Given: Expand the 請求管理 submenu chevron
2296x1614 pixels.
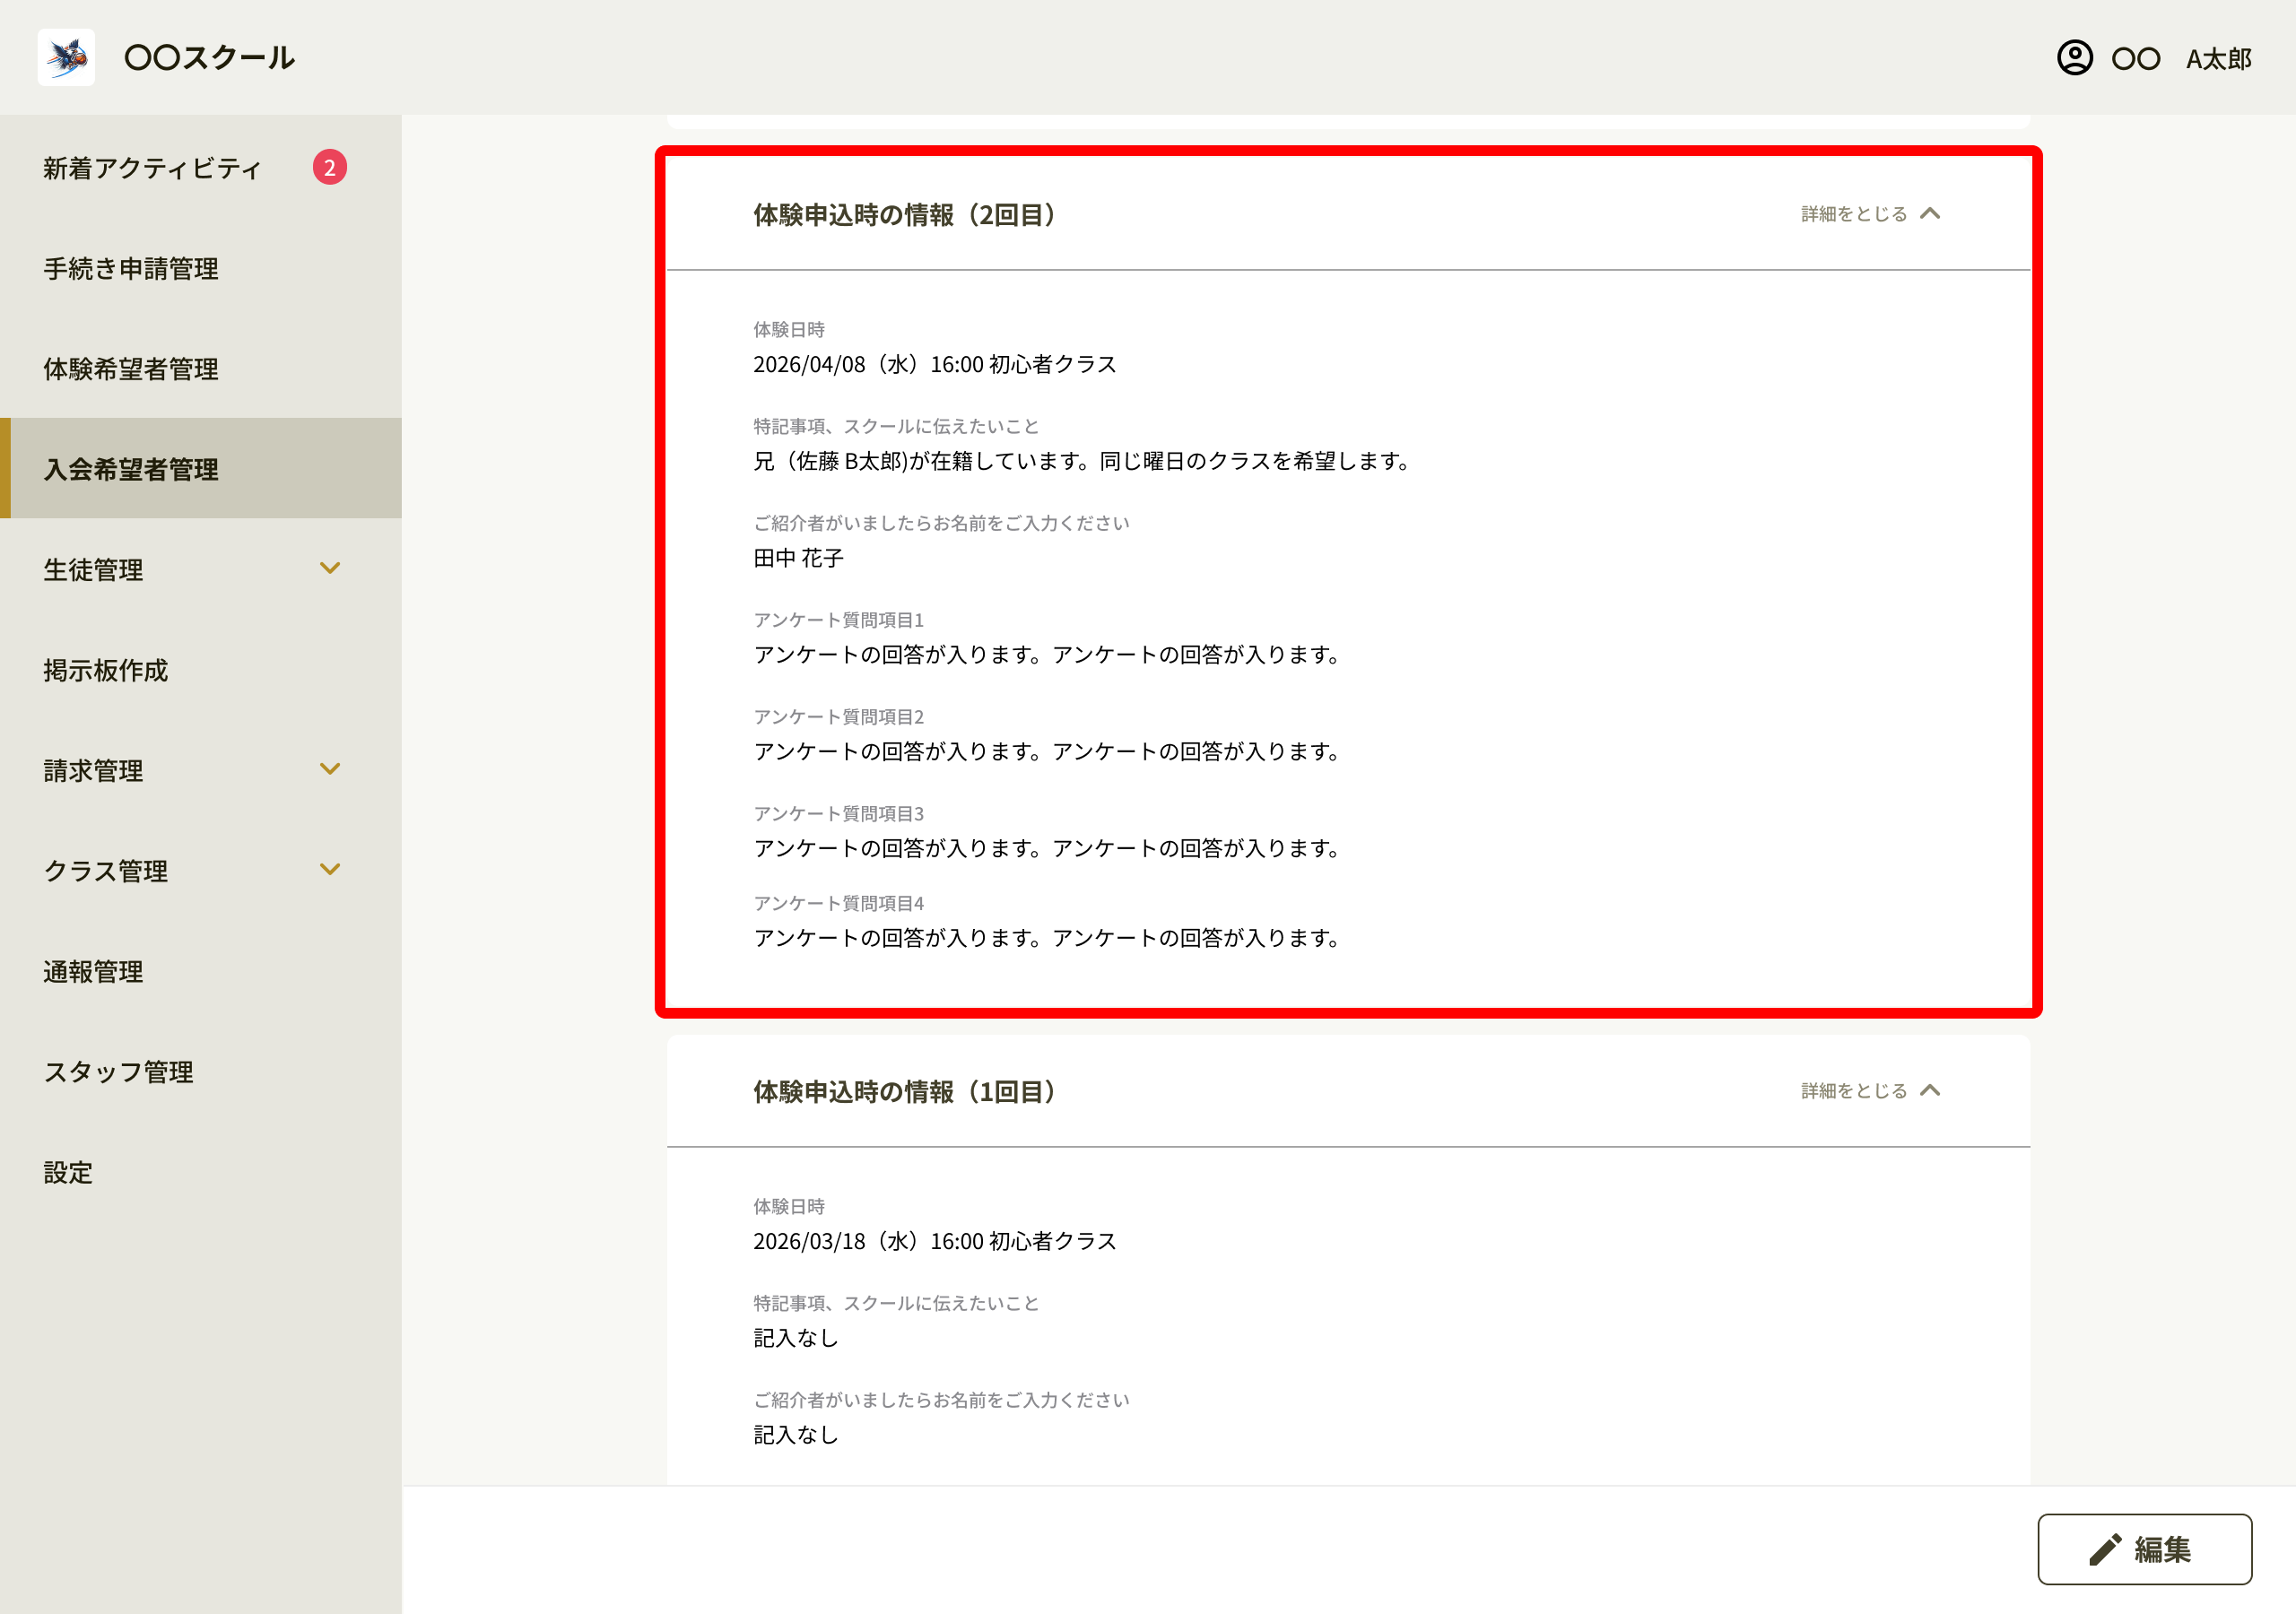Looking at the screenshot, I should coord(330,770).
